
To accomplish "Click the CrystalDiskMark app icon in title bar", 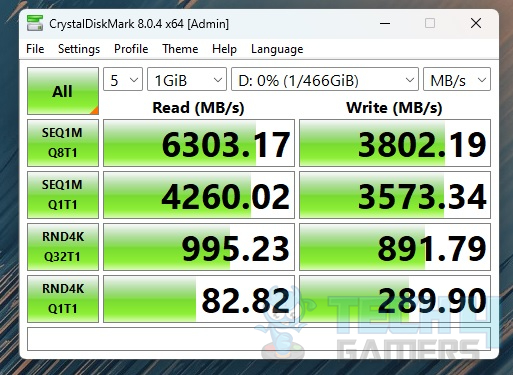I will click(35, 23).
